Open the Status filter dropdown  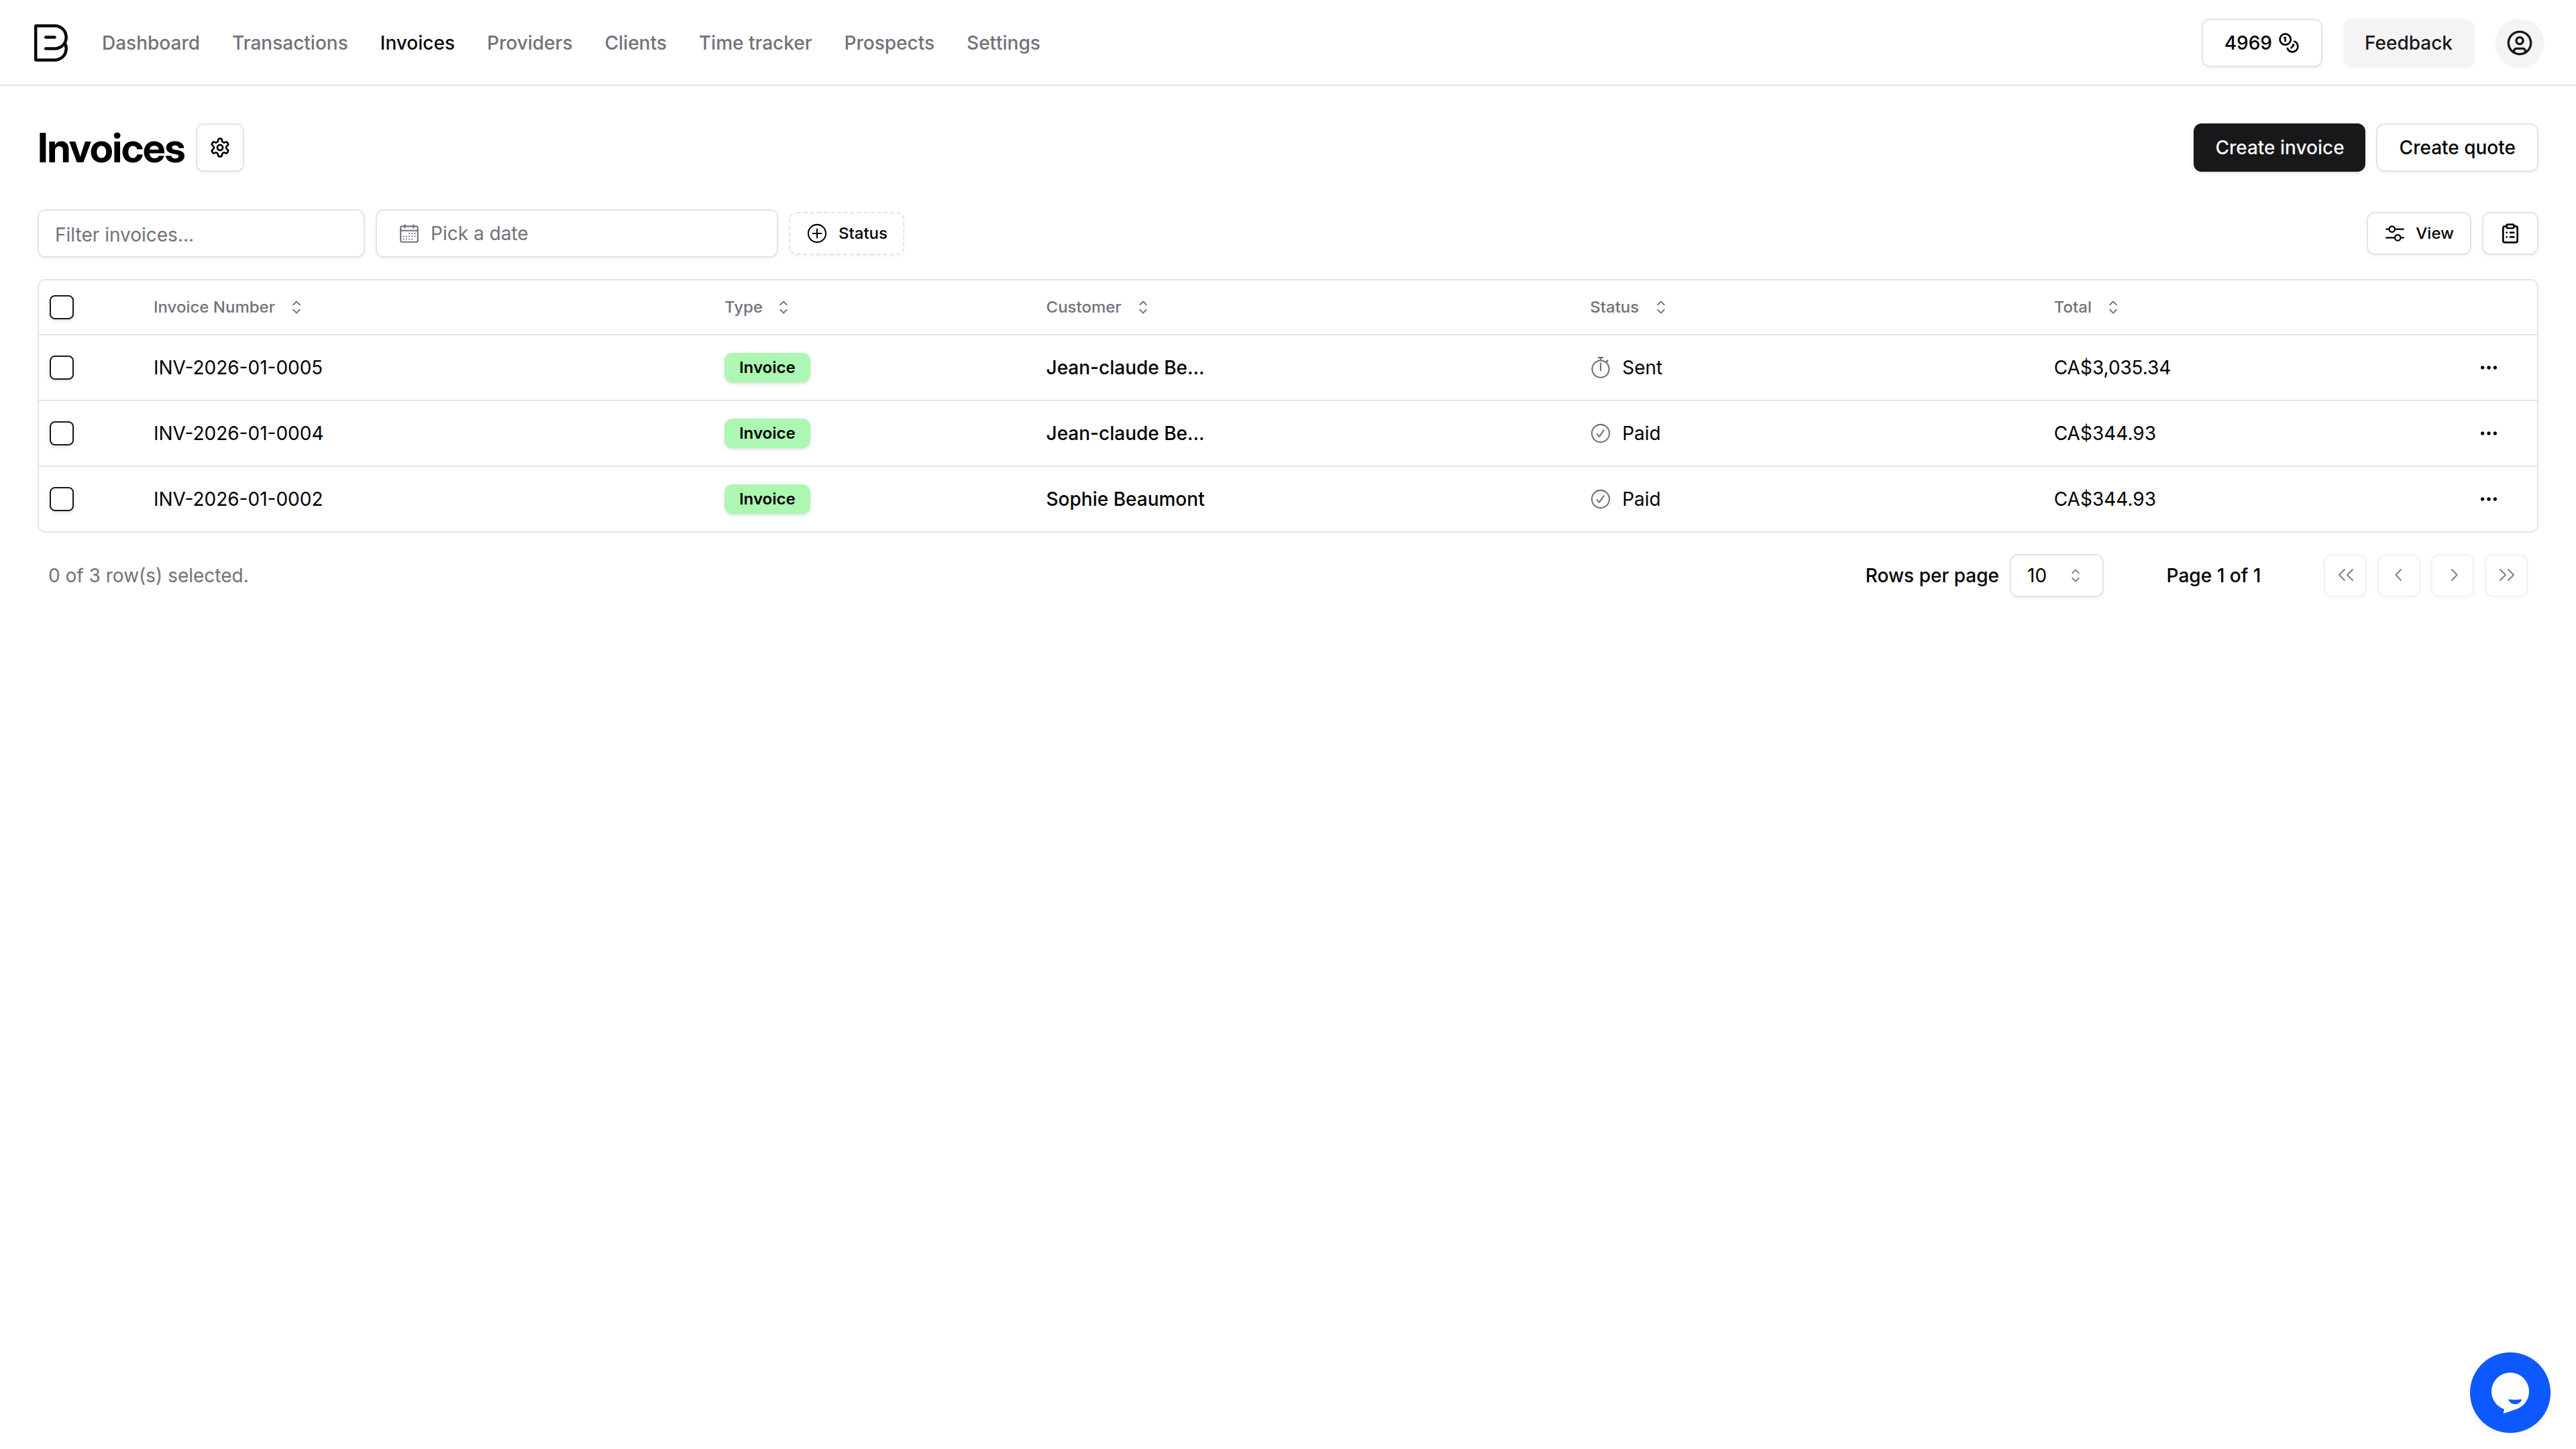tap(846, 233)
